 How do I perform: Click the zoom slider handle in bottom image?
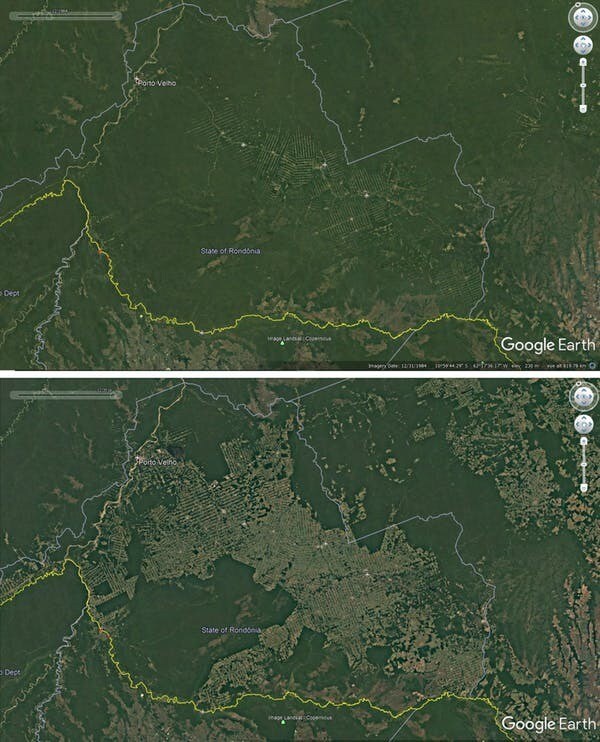point(583,465)
